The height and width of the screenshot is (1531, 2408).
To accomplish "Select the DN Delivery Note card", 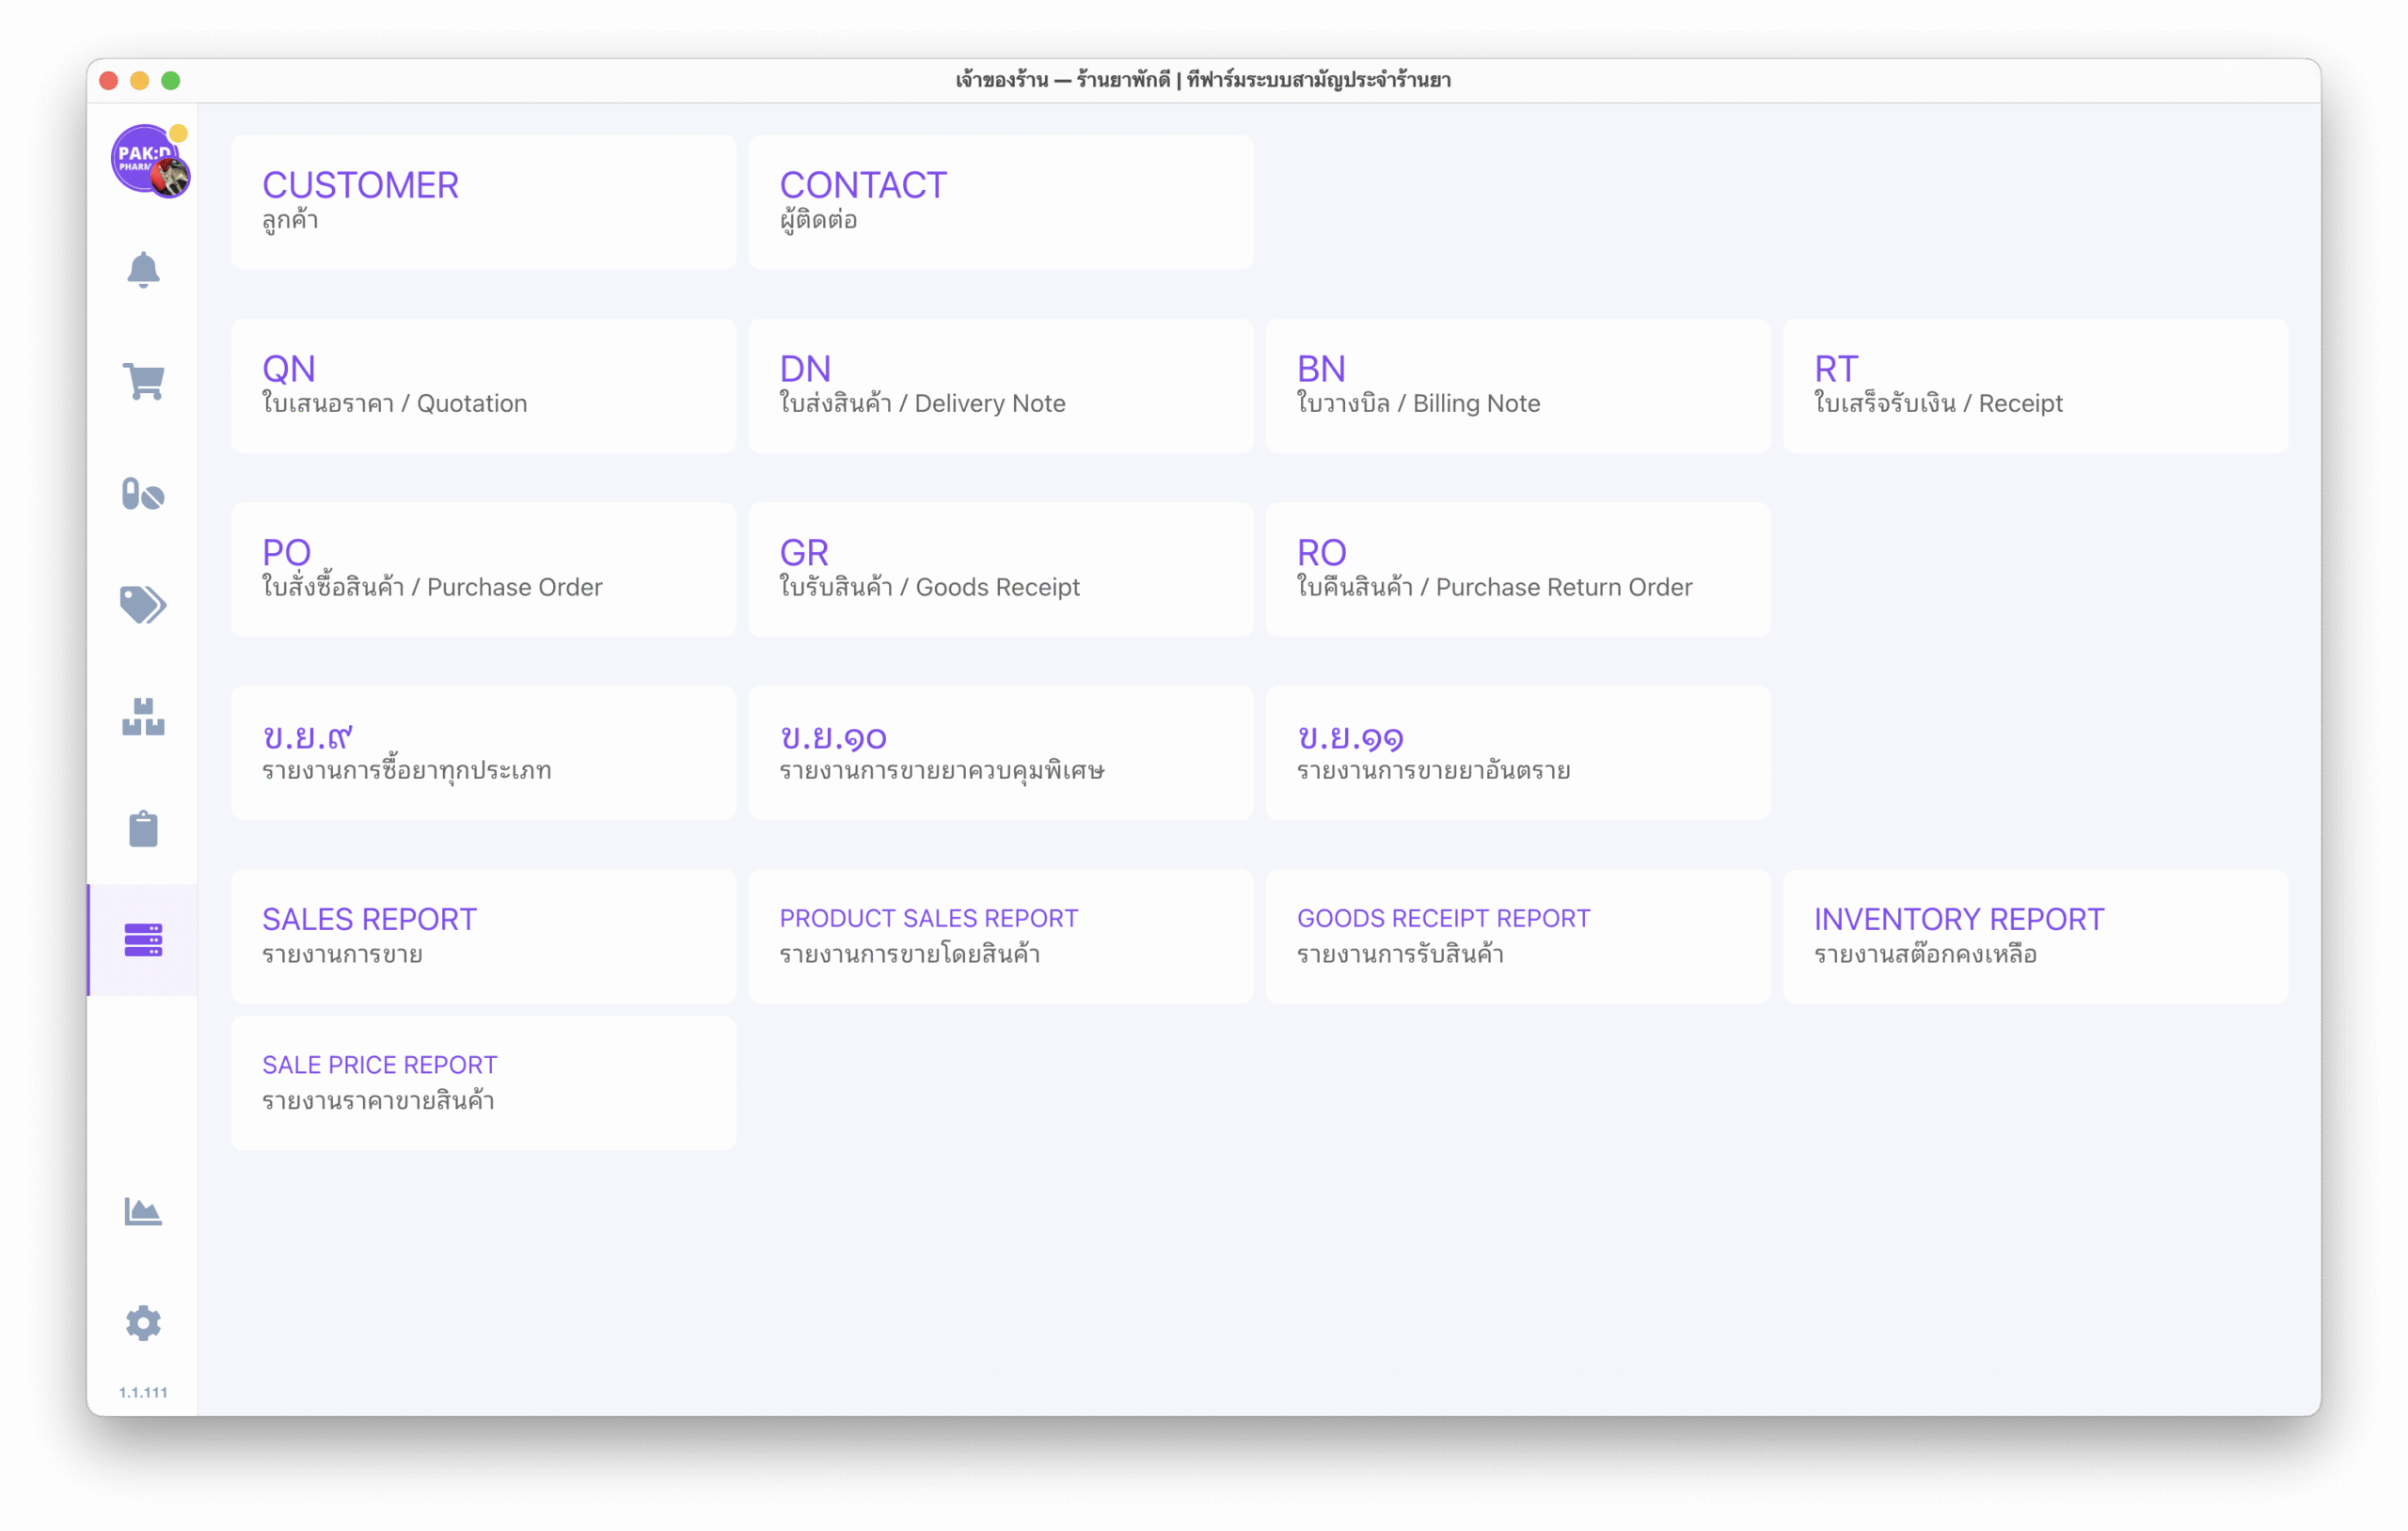I will pos(1000,386).
